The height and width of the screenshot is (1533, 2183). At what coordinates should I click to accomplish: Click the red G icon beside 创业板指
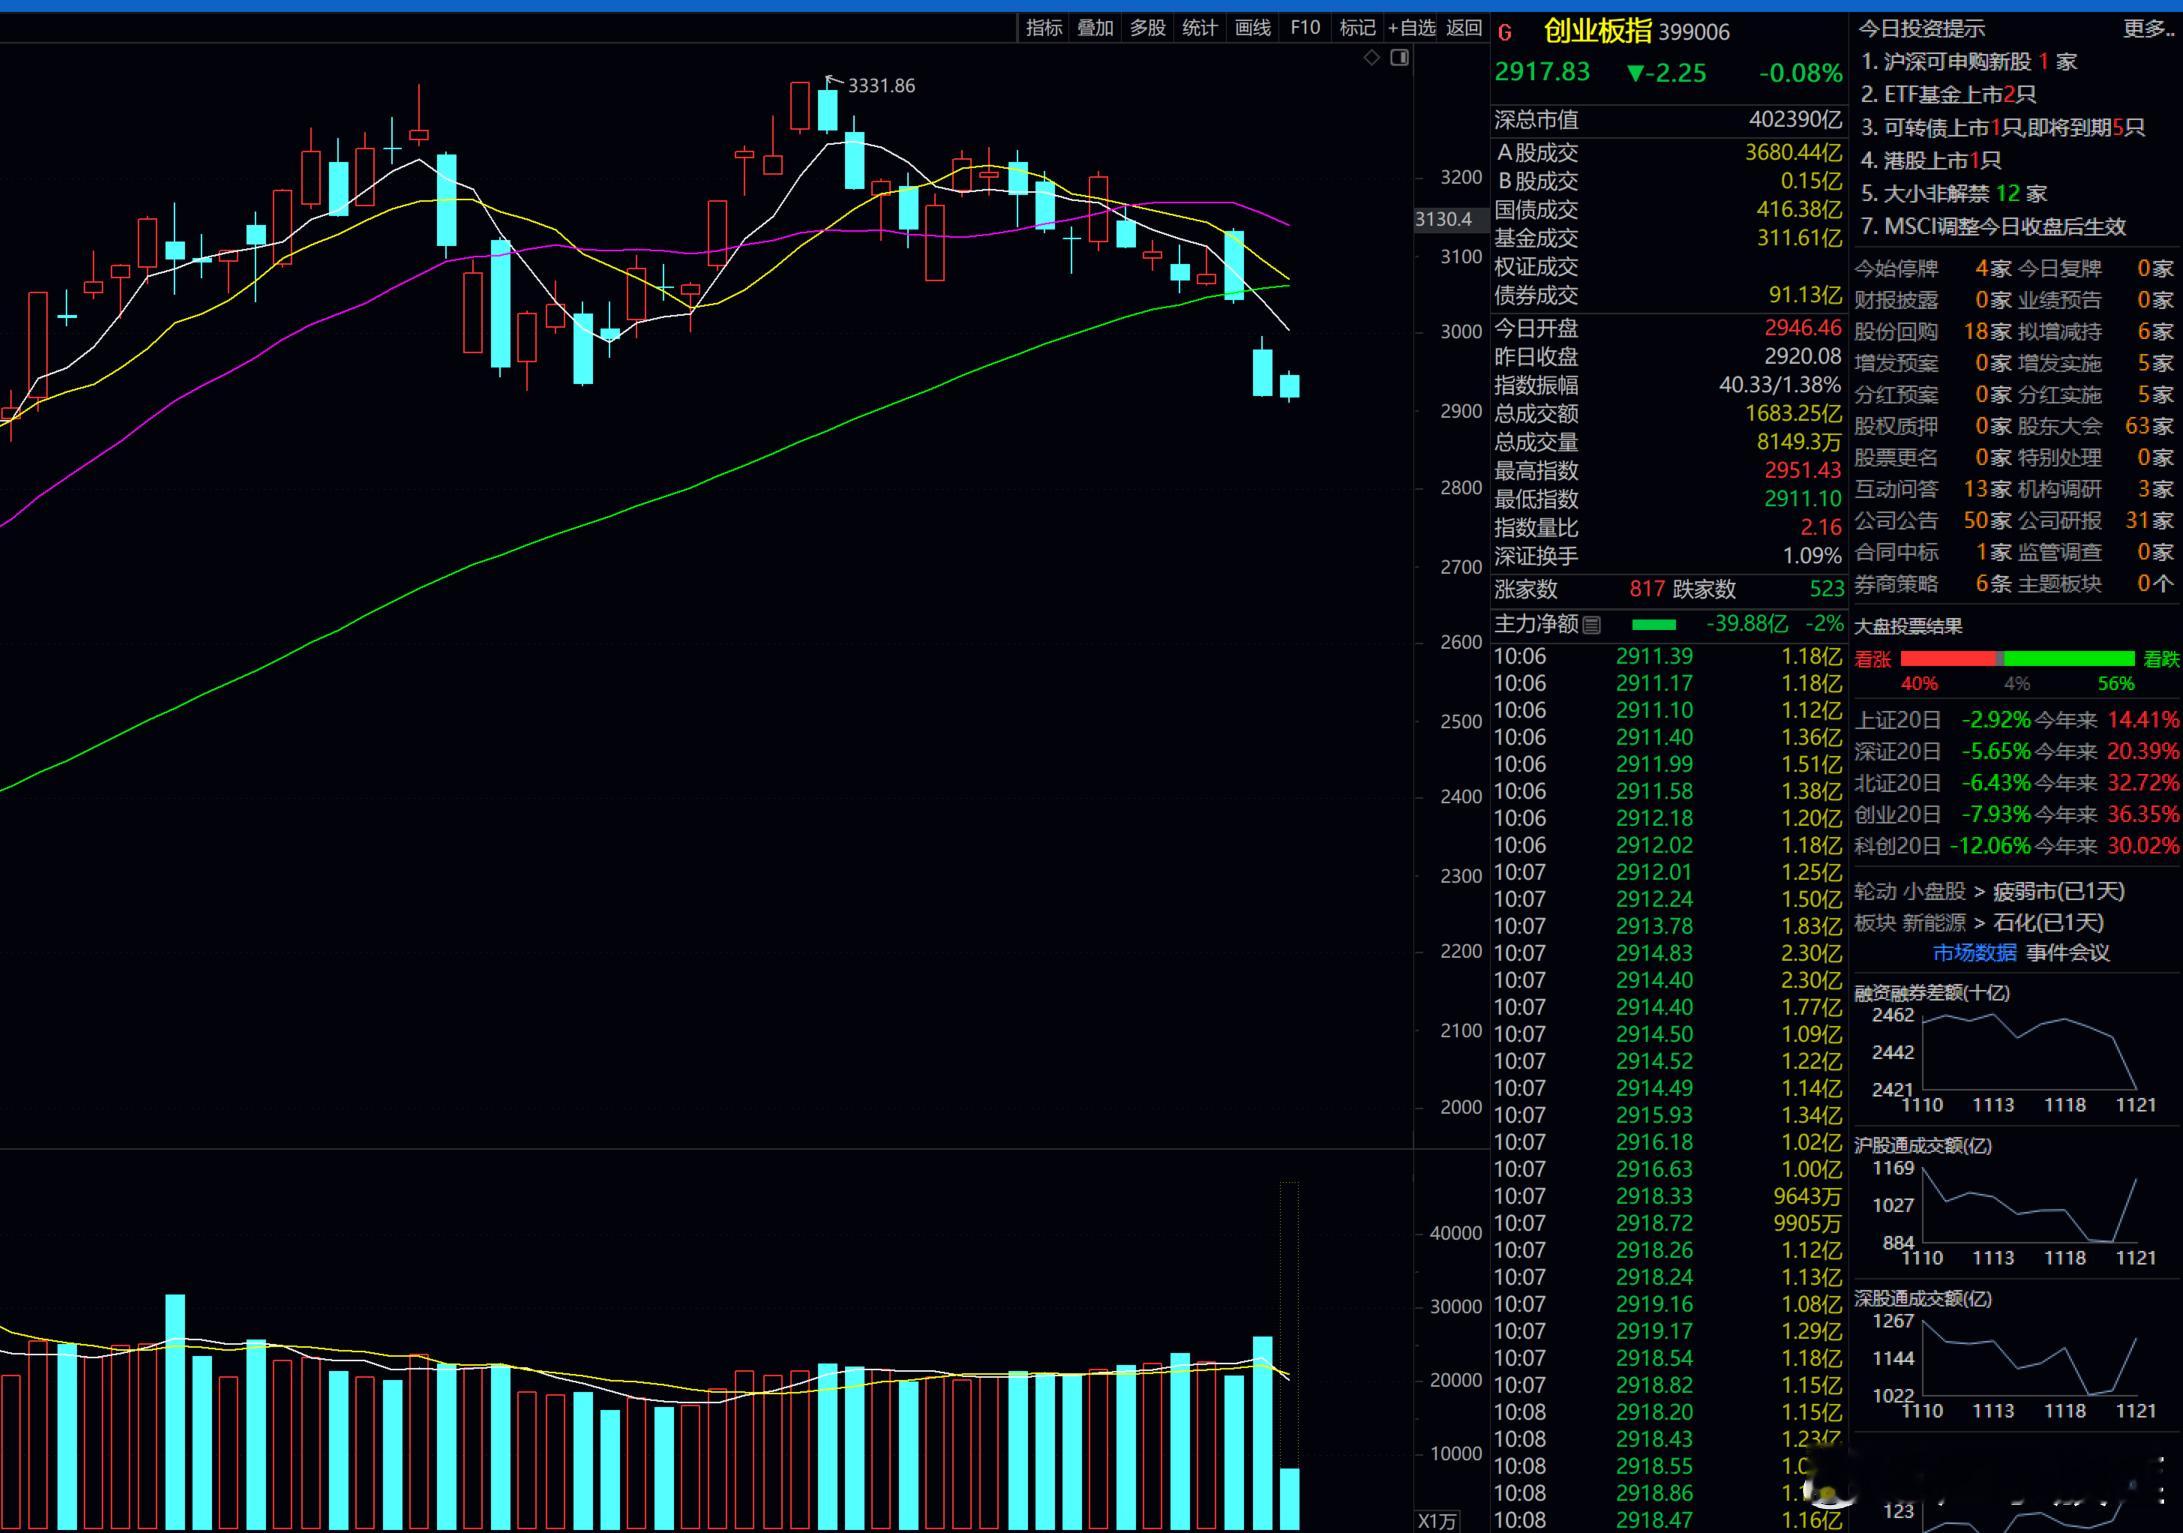1505,33
